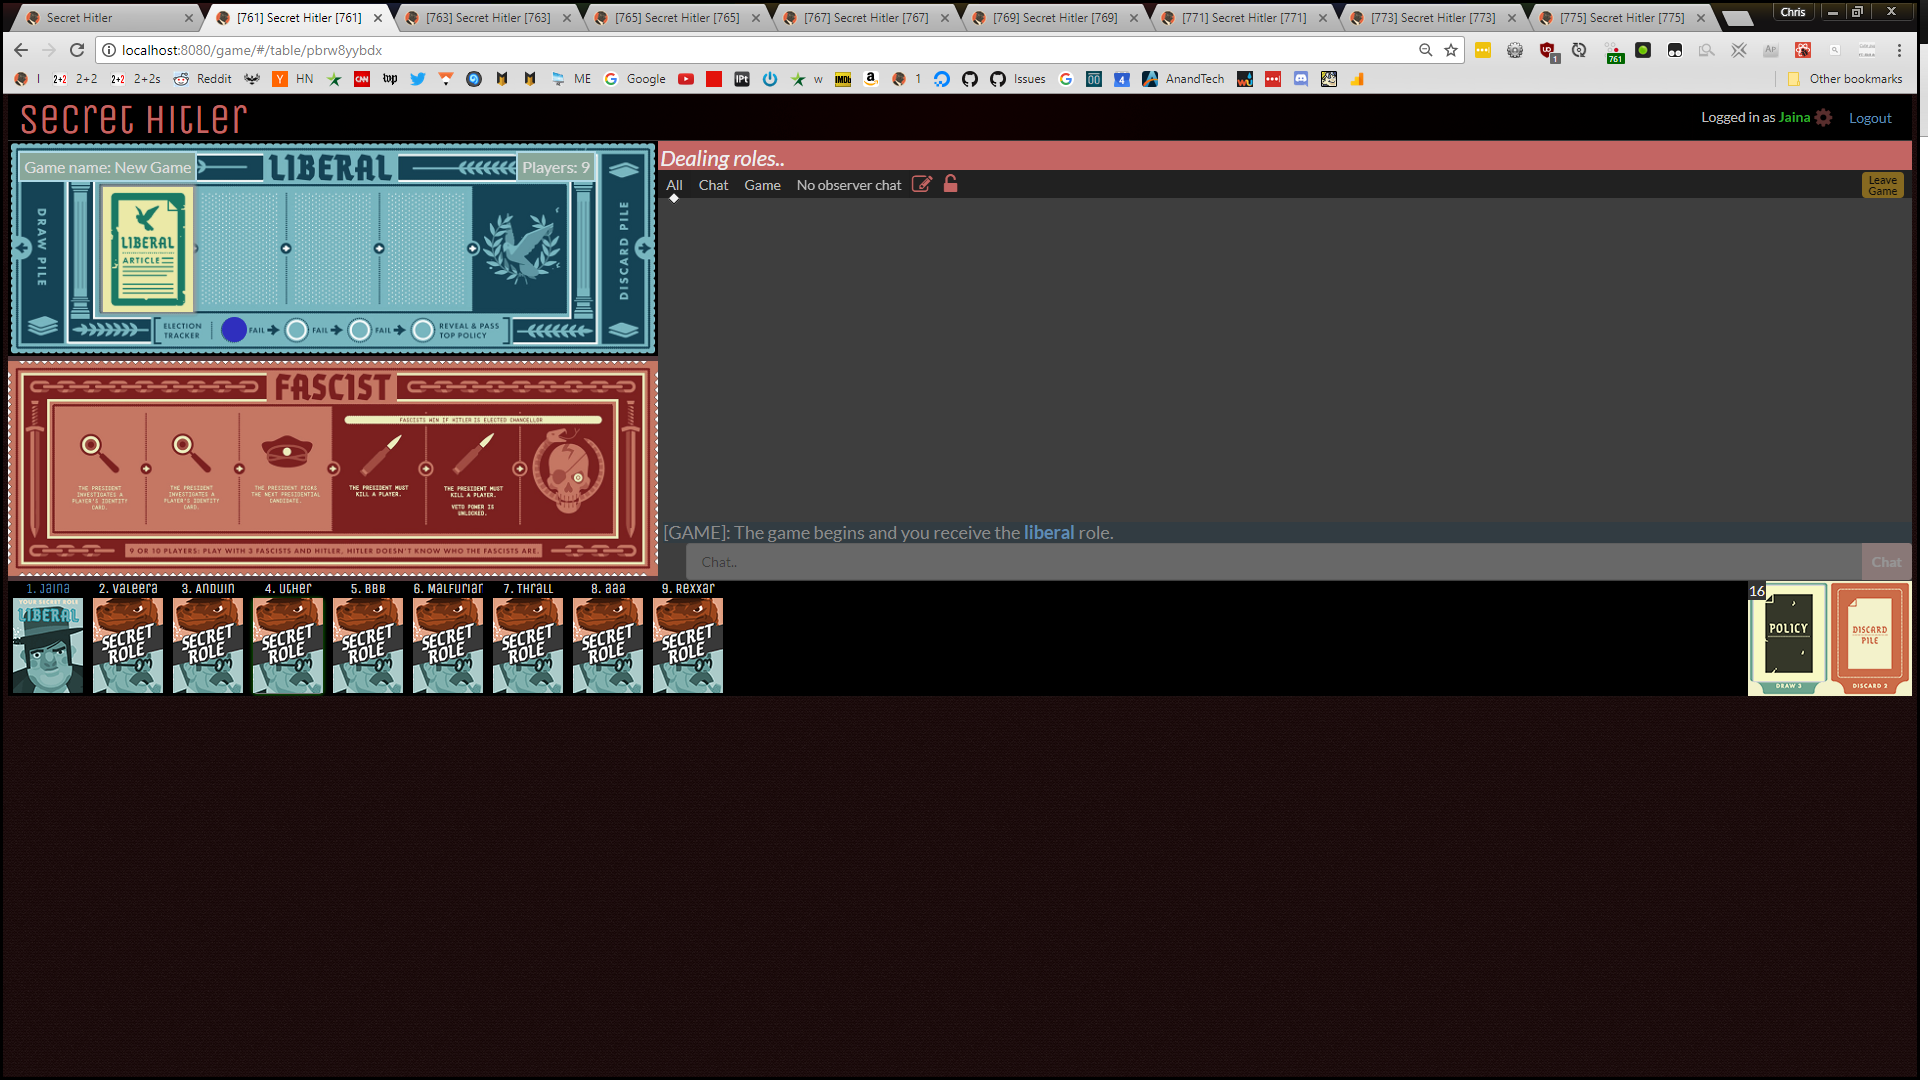Click the browser back arrow
1928x1088 pixels.
21,50
